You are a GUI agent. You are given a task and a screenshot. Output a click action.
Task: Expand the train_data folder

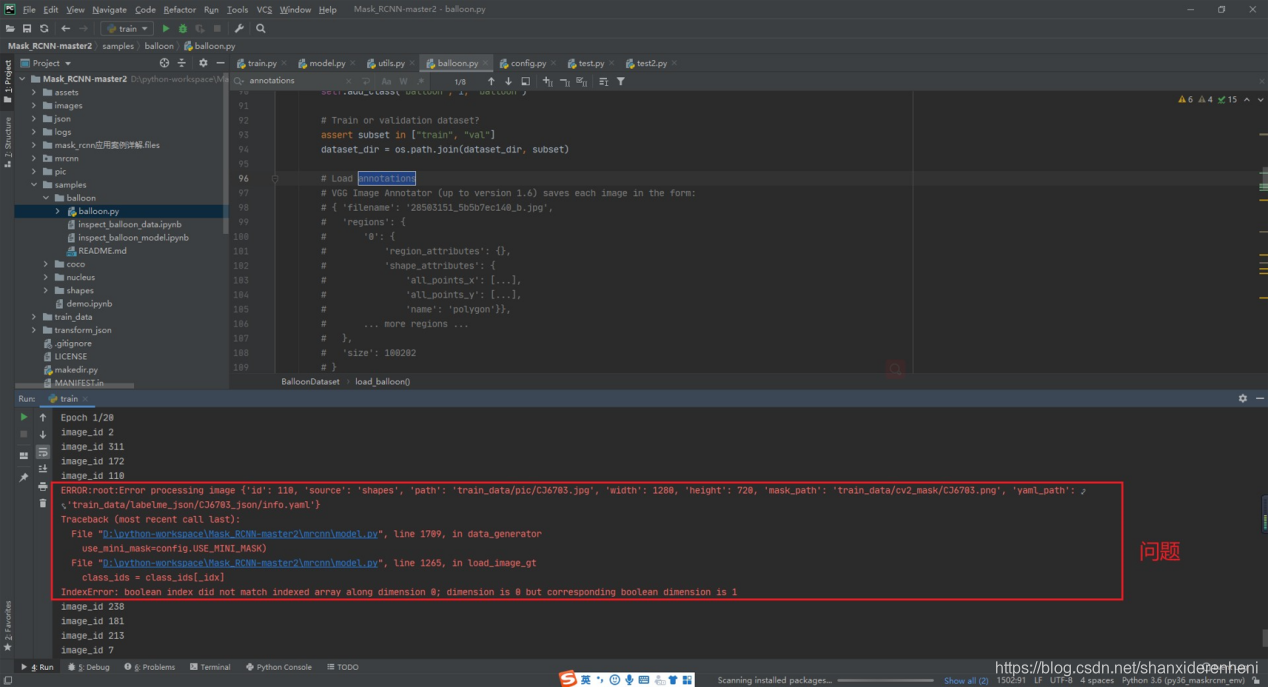pos(35,317)
